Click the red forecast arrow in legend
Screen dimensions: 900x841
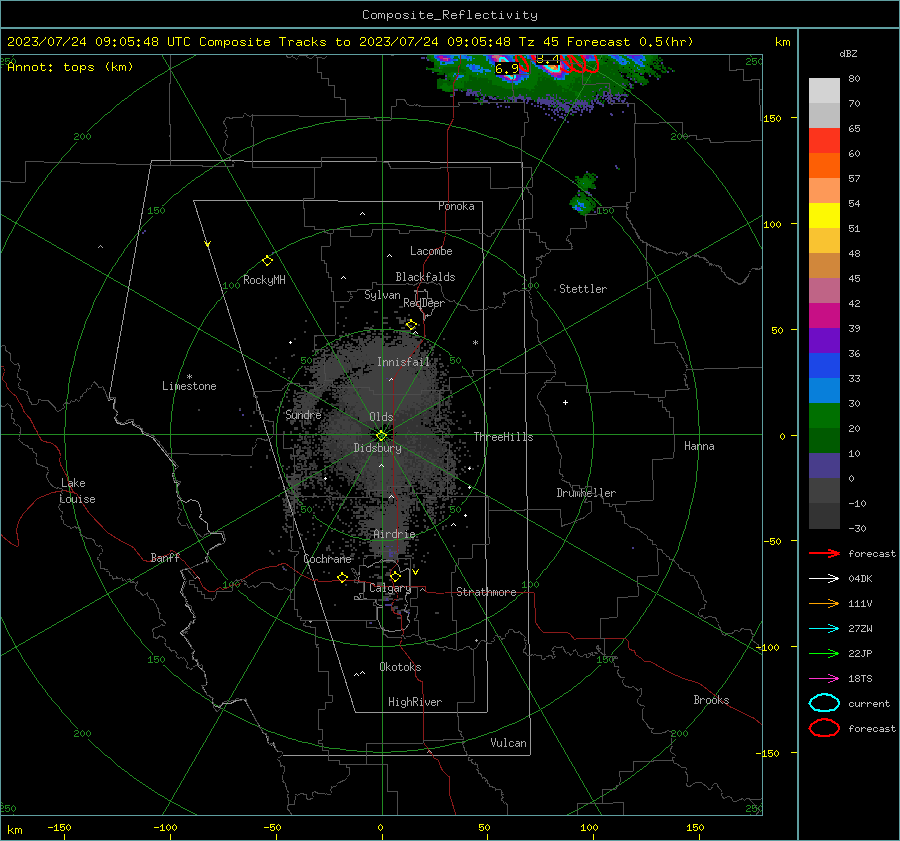(x=824, y=553)
